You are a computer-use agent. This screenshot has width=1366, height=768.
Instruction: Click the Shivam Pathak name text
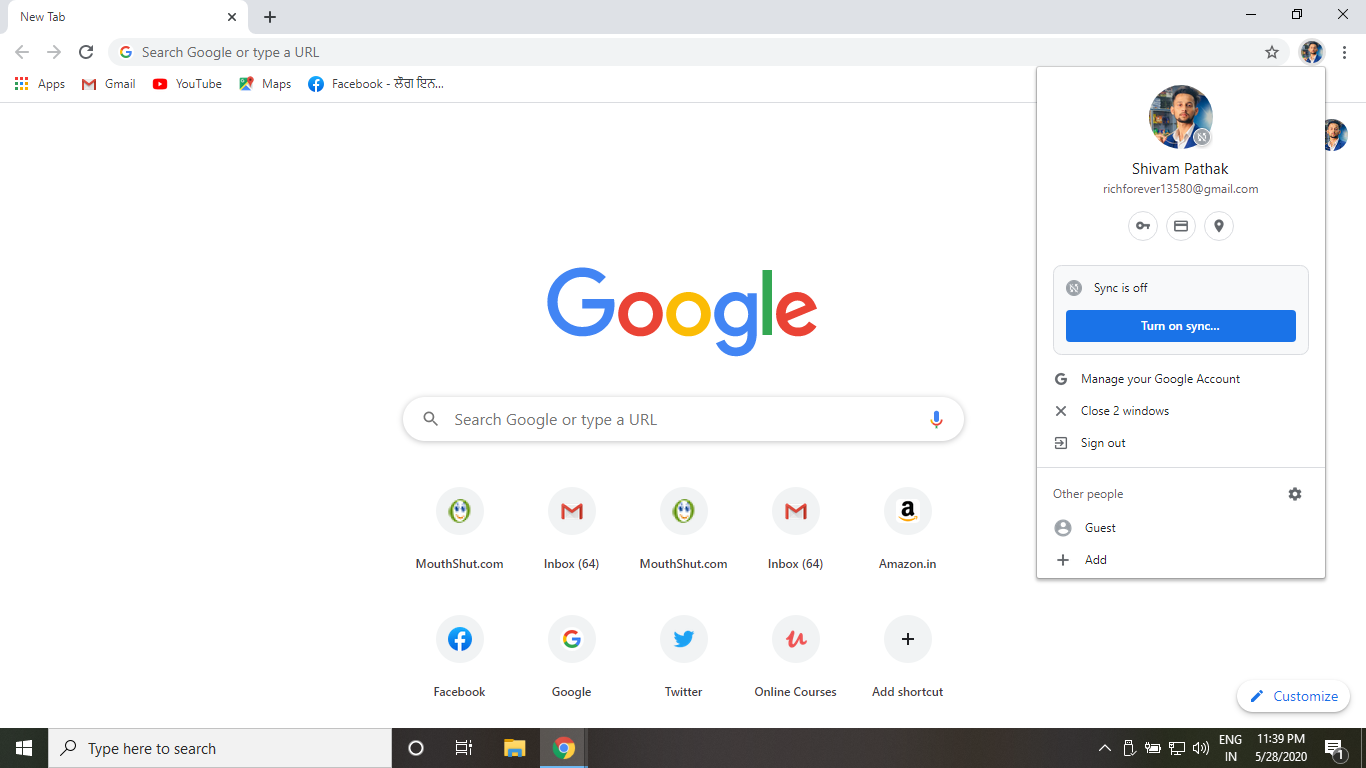point(1180,169)
